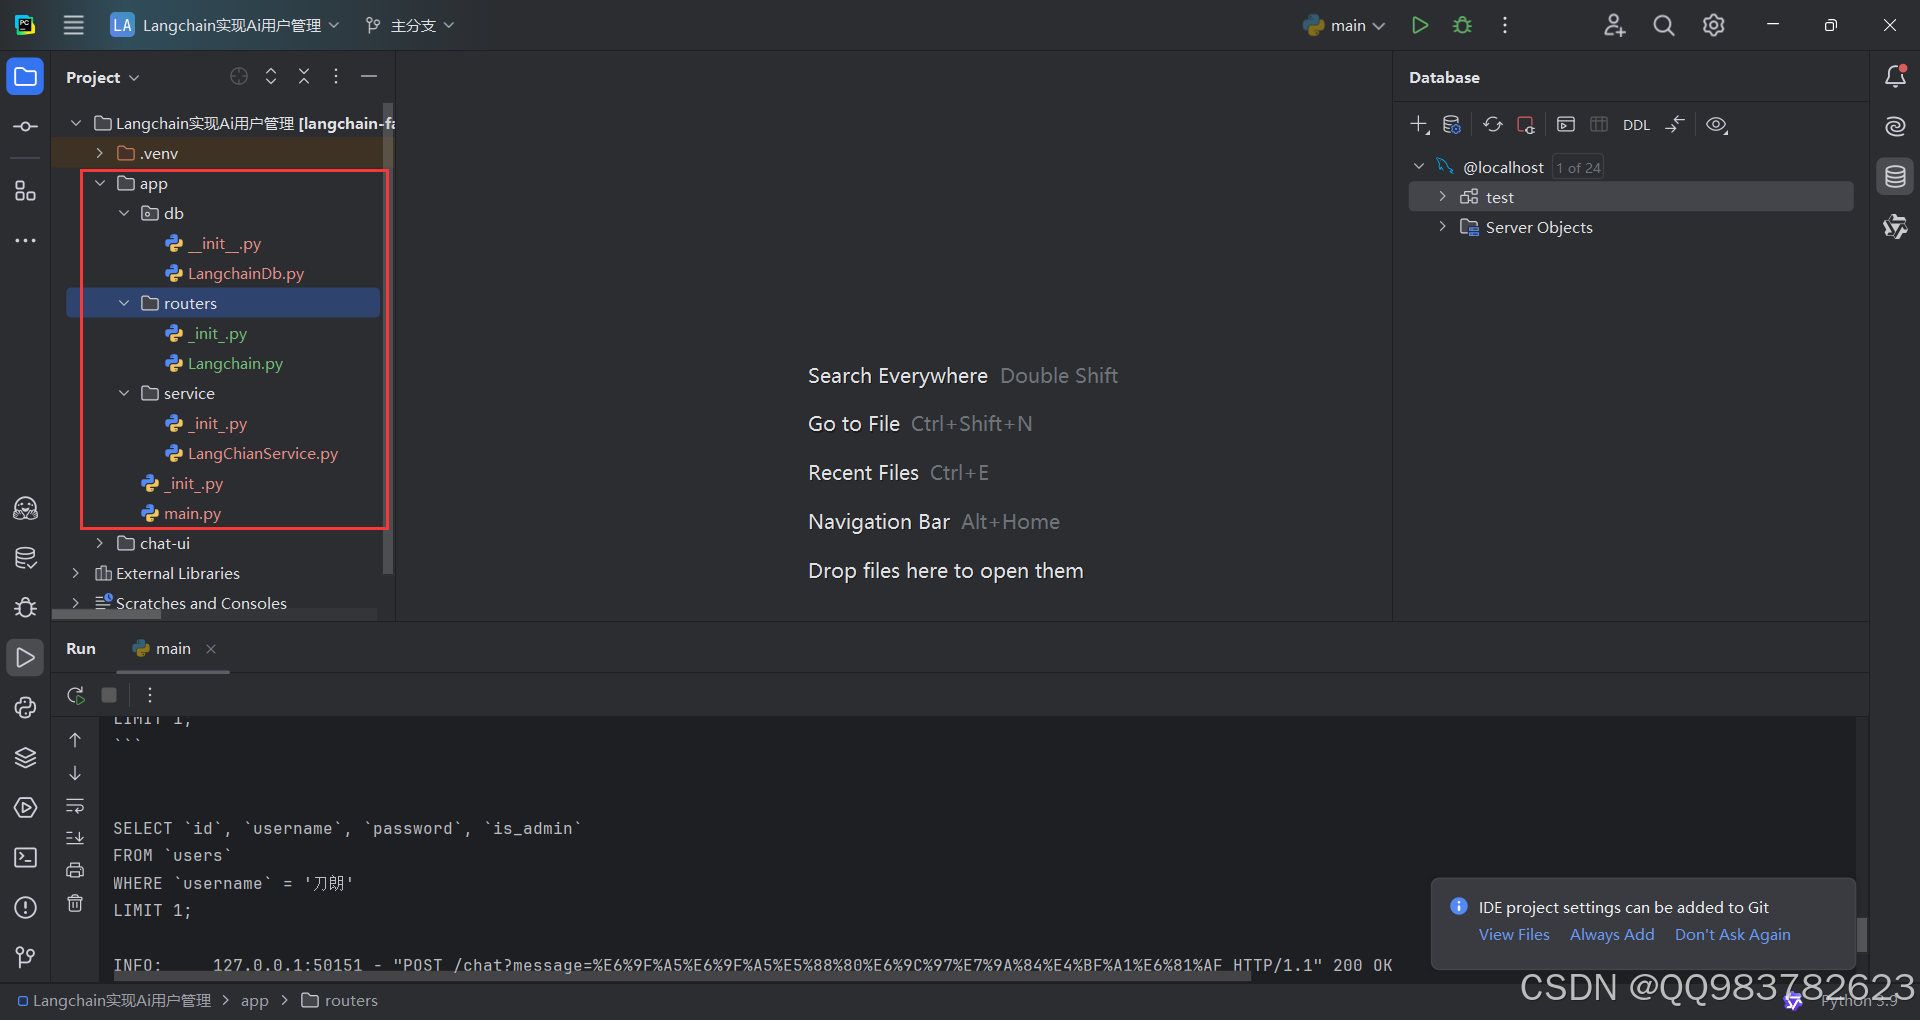The image size is (1920, 1020).
Task: Collapse the service folder
Action: (124, 393)
